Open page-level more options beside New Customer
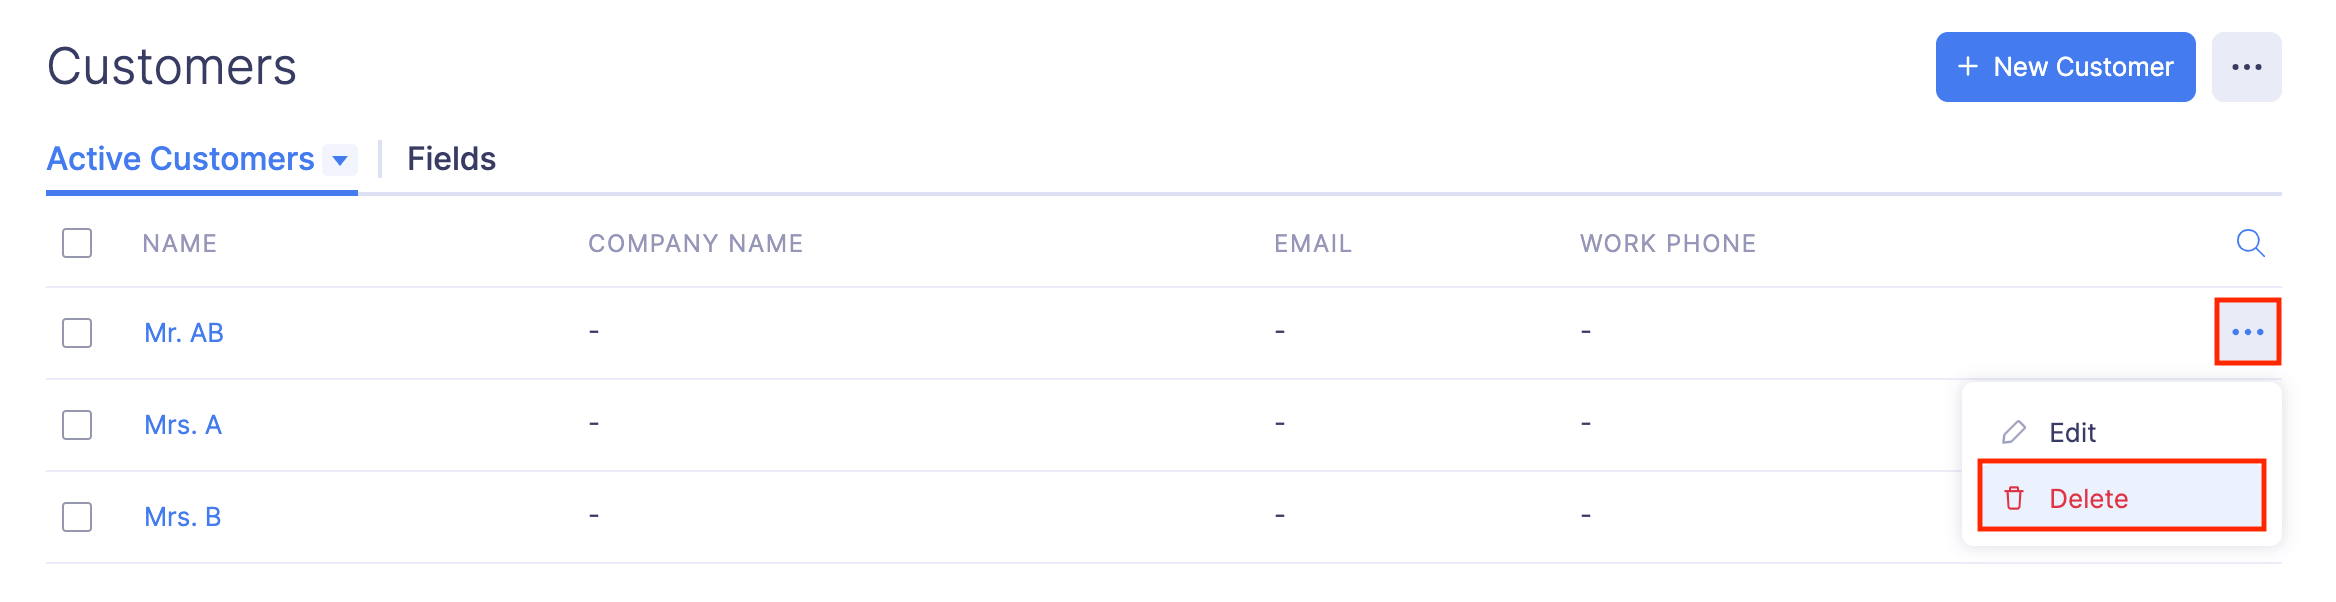2336x602 pixels. click(2246, 67)
